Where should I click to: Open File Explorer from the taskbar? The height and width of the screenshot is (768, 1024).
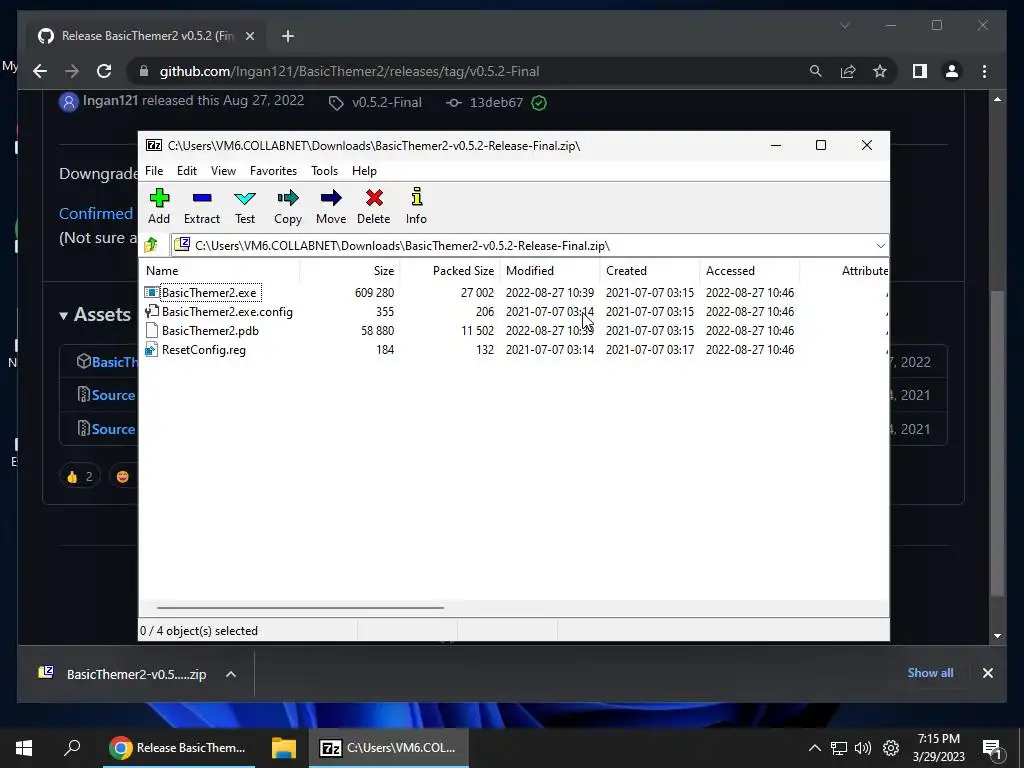point(284,748)
